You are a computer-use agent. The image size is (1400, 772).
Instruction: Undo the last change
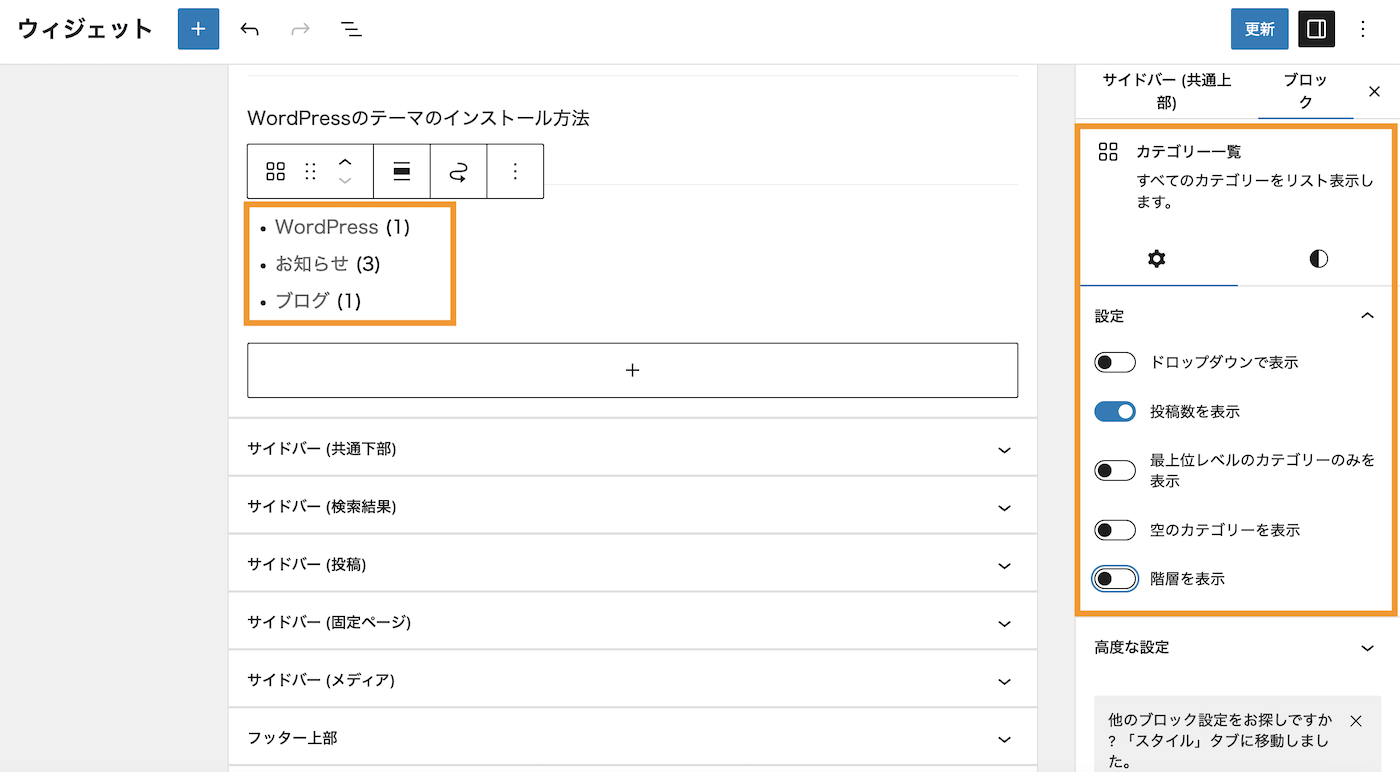tap(249, 29)
